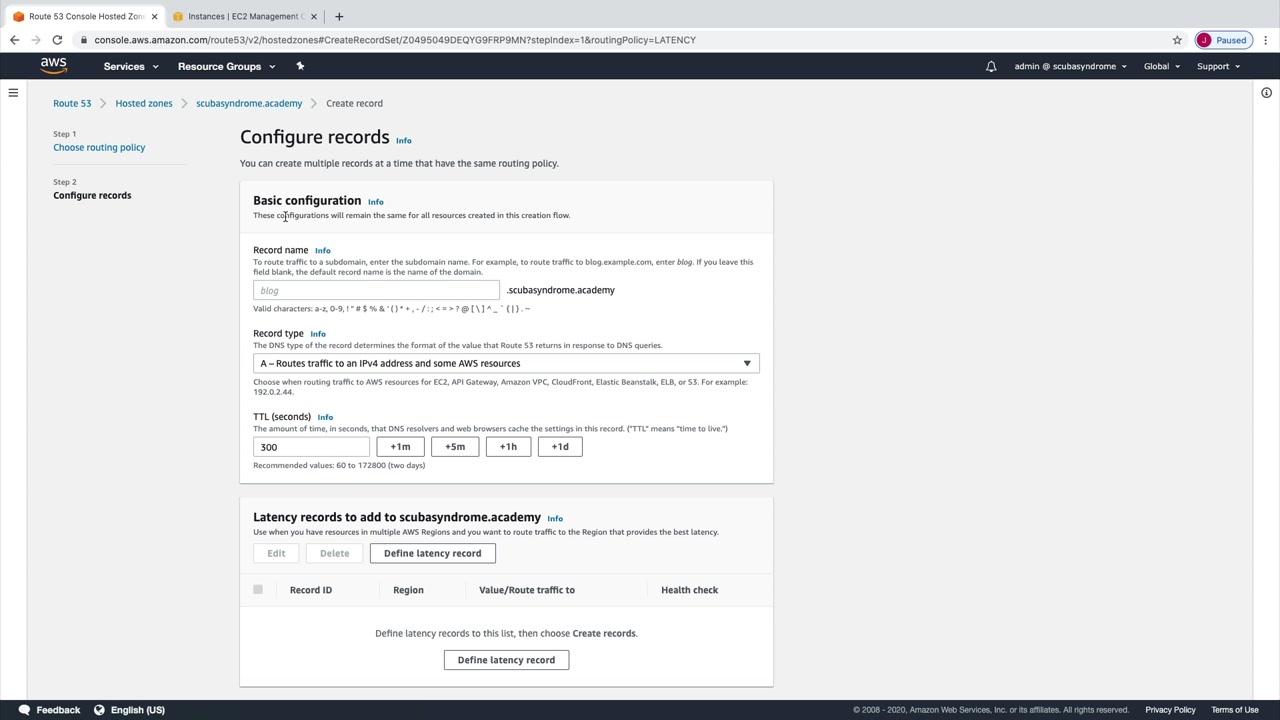Add one day to TTL with +1d
Viewport: 1280px width, 720px height.
(560, 447)
